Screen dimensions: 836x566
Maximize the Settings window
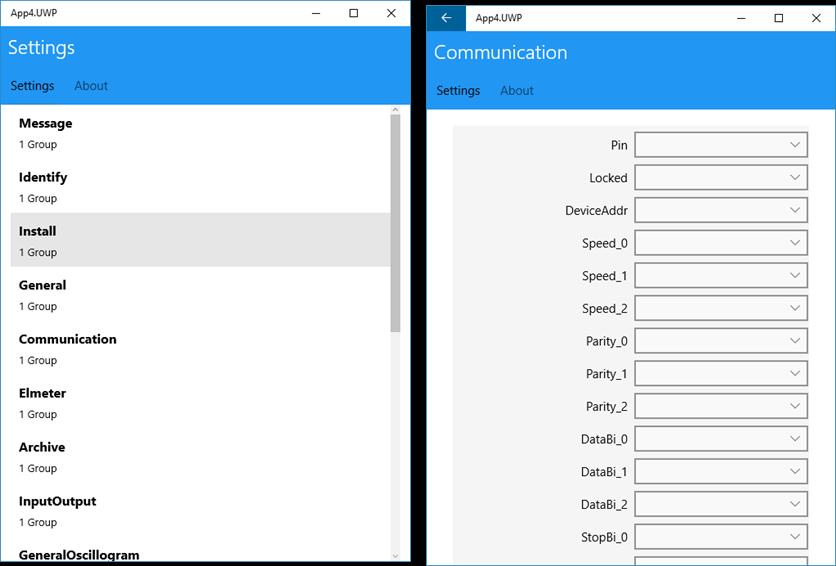(353, 13)
